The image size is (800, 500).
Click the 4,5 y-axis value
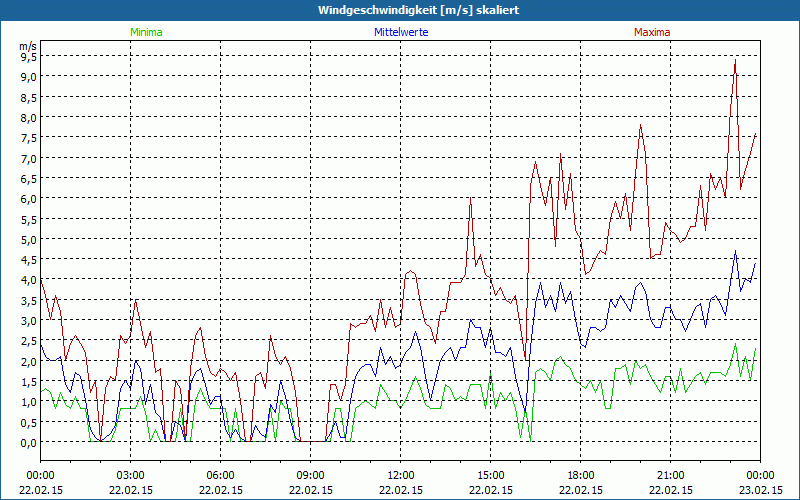tap(28, 260)
